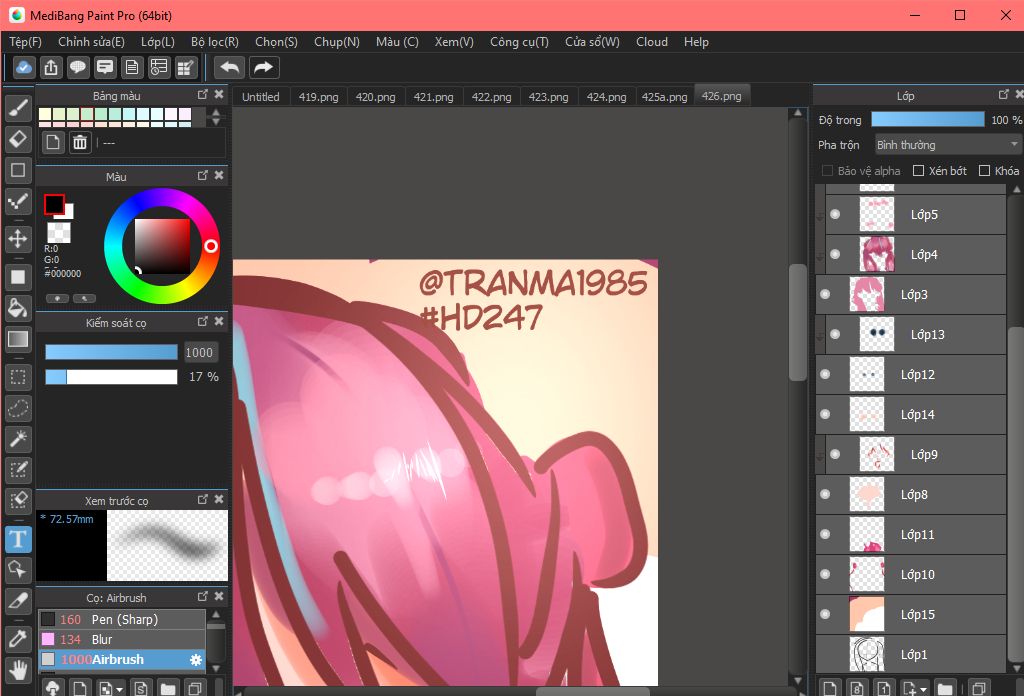This screenshot has height=696, width=1024.
Task: Select the Lasso tool
Action: pos(18,408)
